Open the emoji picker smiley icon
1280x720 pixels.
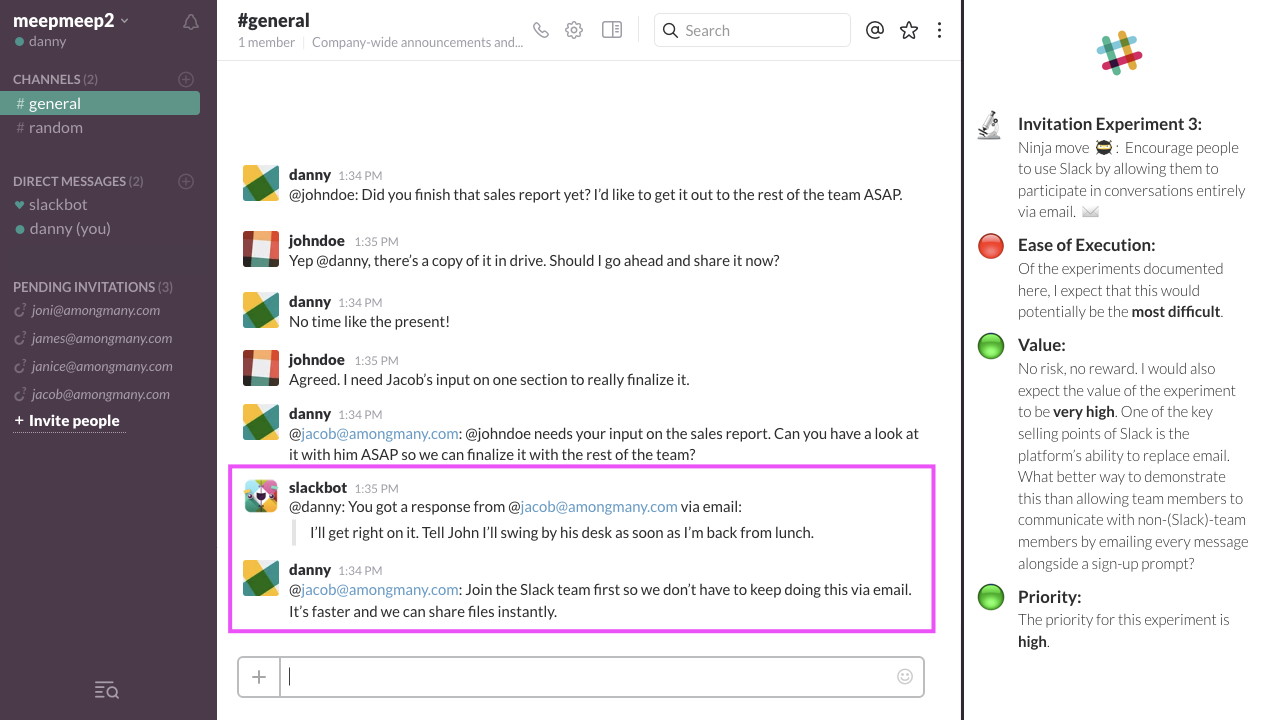tap(905, 677)
